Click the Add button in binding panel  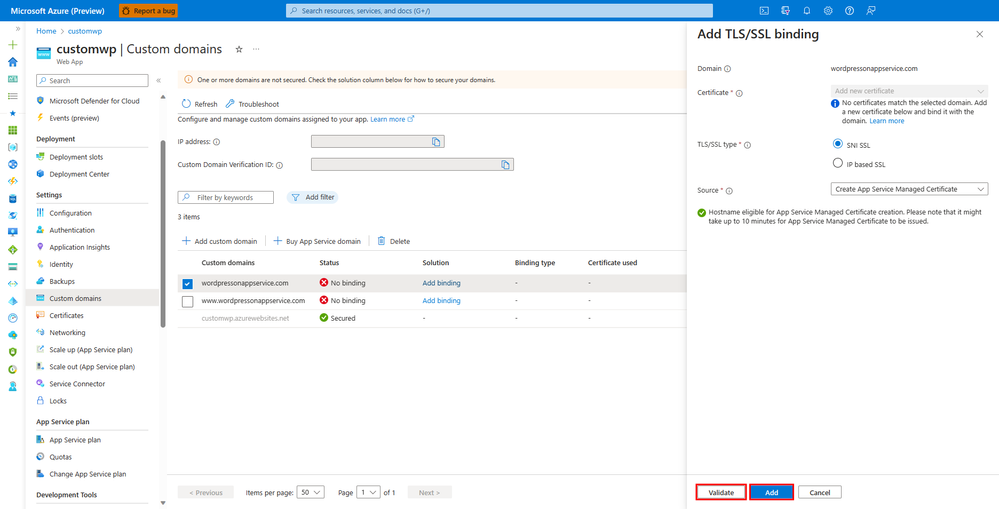click(x=772, y=492)
